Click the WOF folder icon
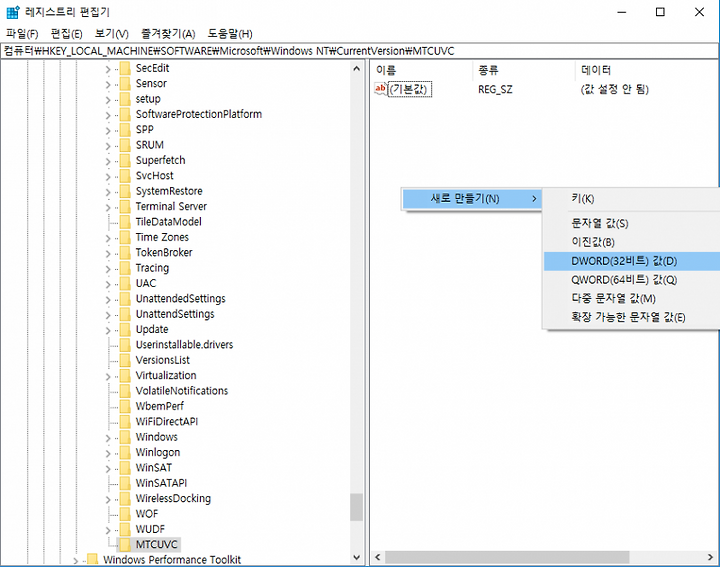720x567 pixels. [x=125, y=514]
